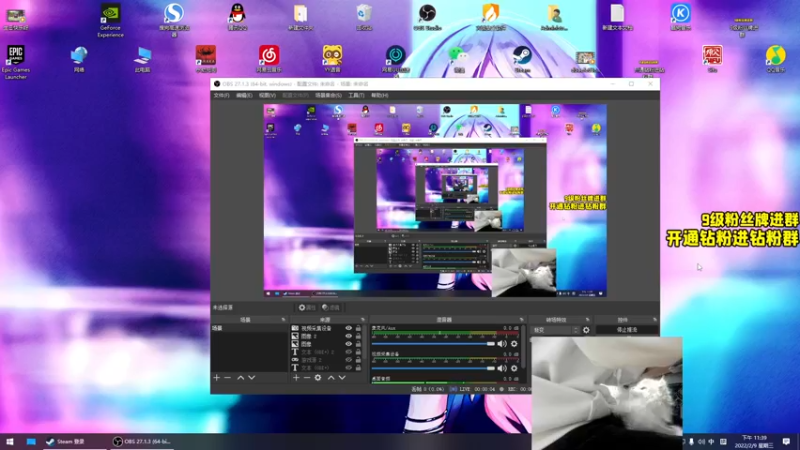Open scene transitions panel dock options
Image resolution: width=800 pixels, height=450 pixels.
point(587,320)
